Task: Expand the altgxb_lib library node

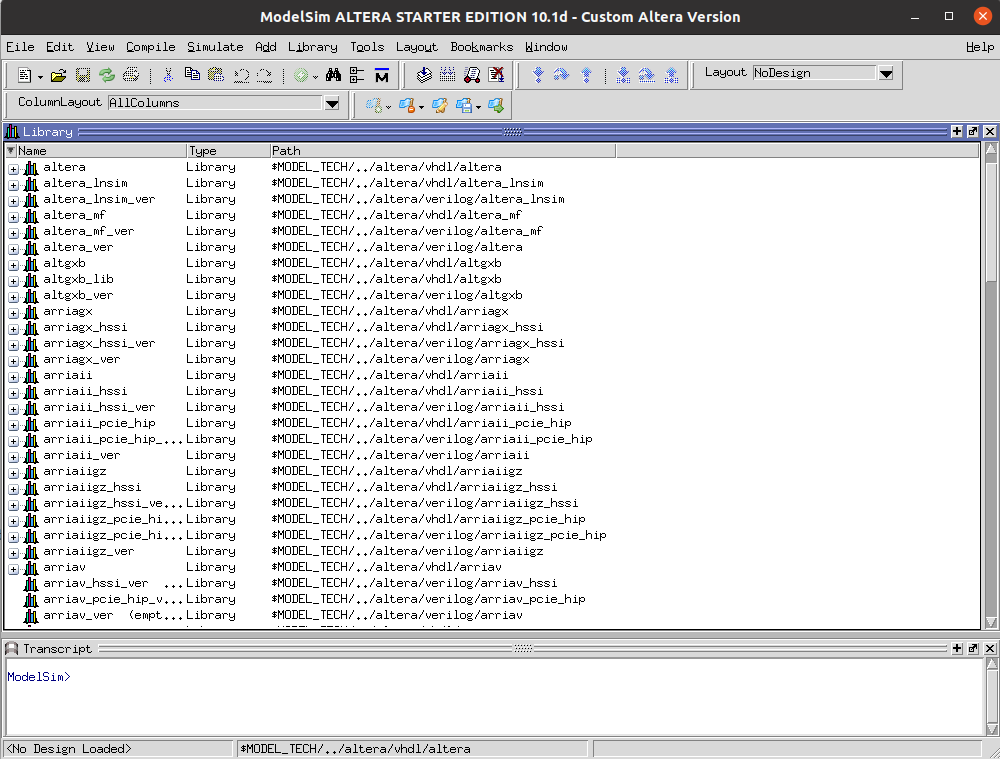Action: pyautogui.click(x=13, y=281)
